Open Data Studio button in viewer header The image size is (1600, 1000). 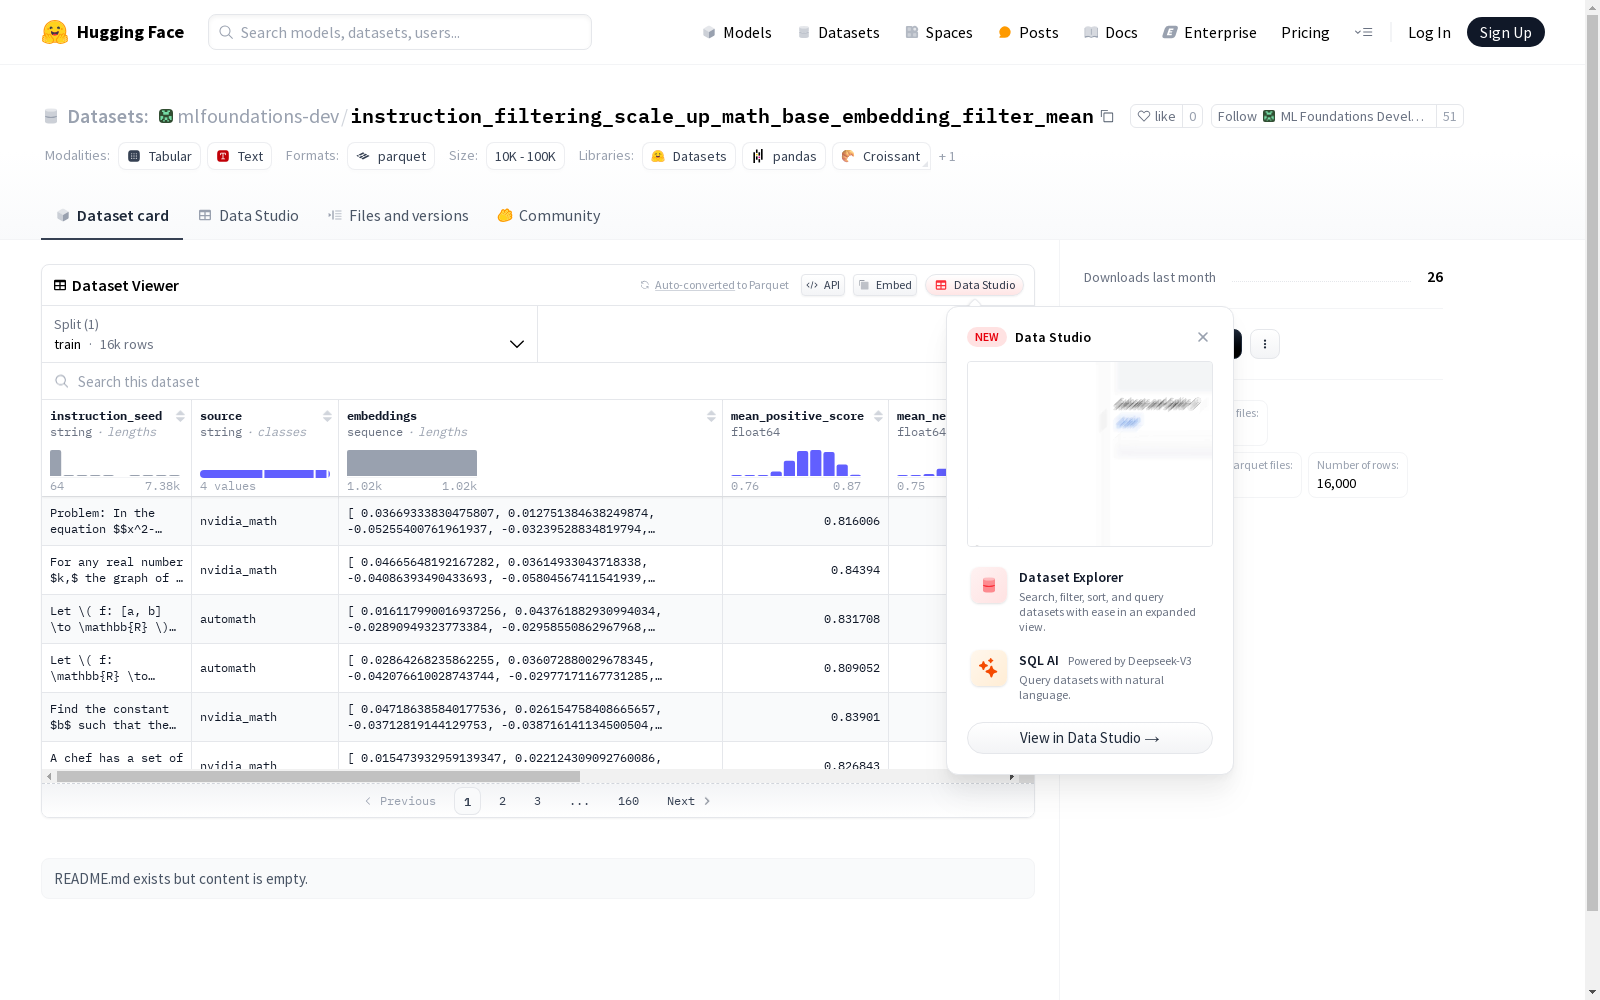pyautogui.click(x=975, y=285)
